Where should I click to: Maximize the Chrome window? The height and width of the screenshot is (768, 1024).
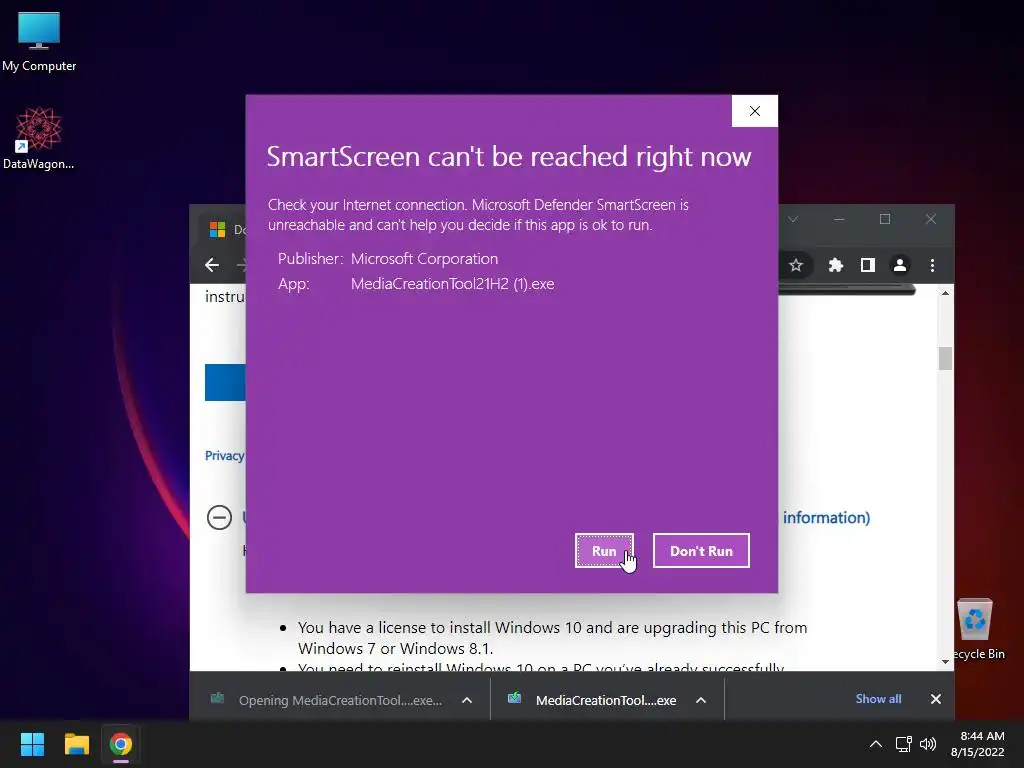click(x=884, y=219)
